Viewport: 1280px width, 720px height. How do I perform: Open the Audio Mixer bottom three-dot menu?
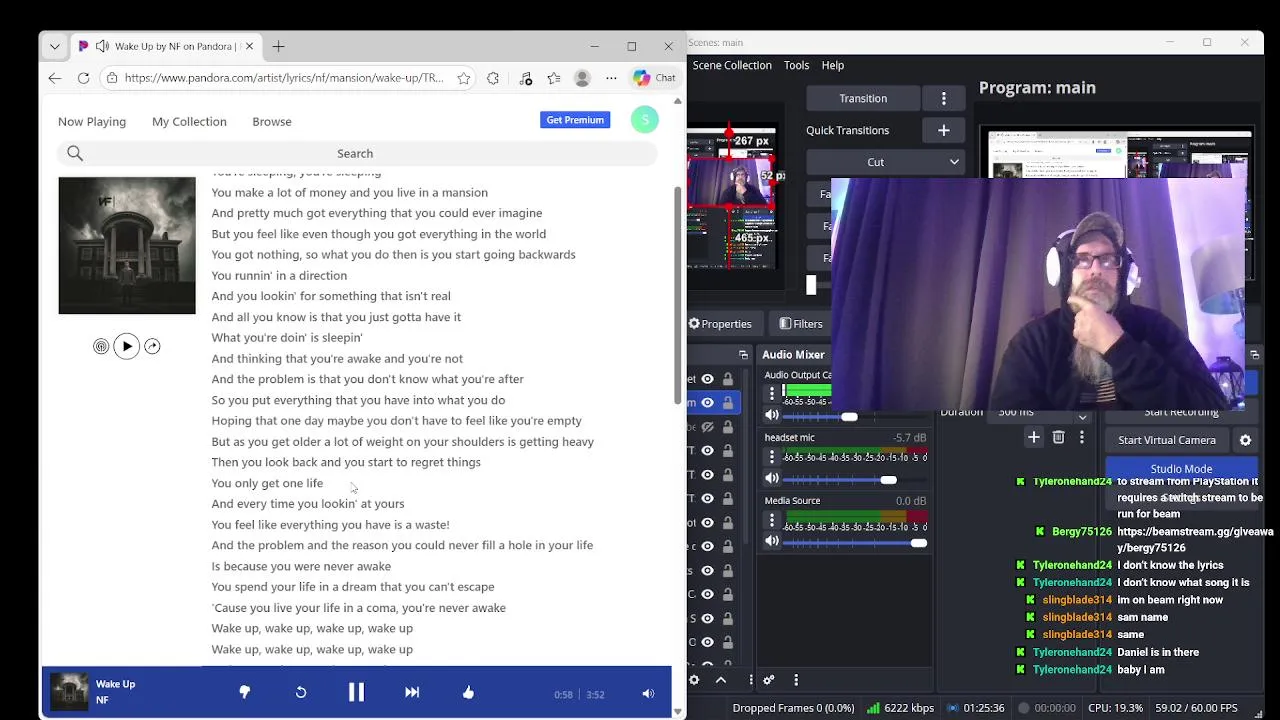tap(796, 680)
